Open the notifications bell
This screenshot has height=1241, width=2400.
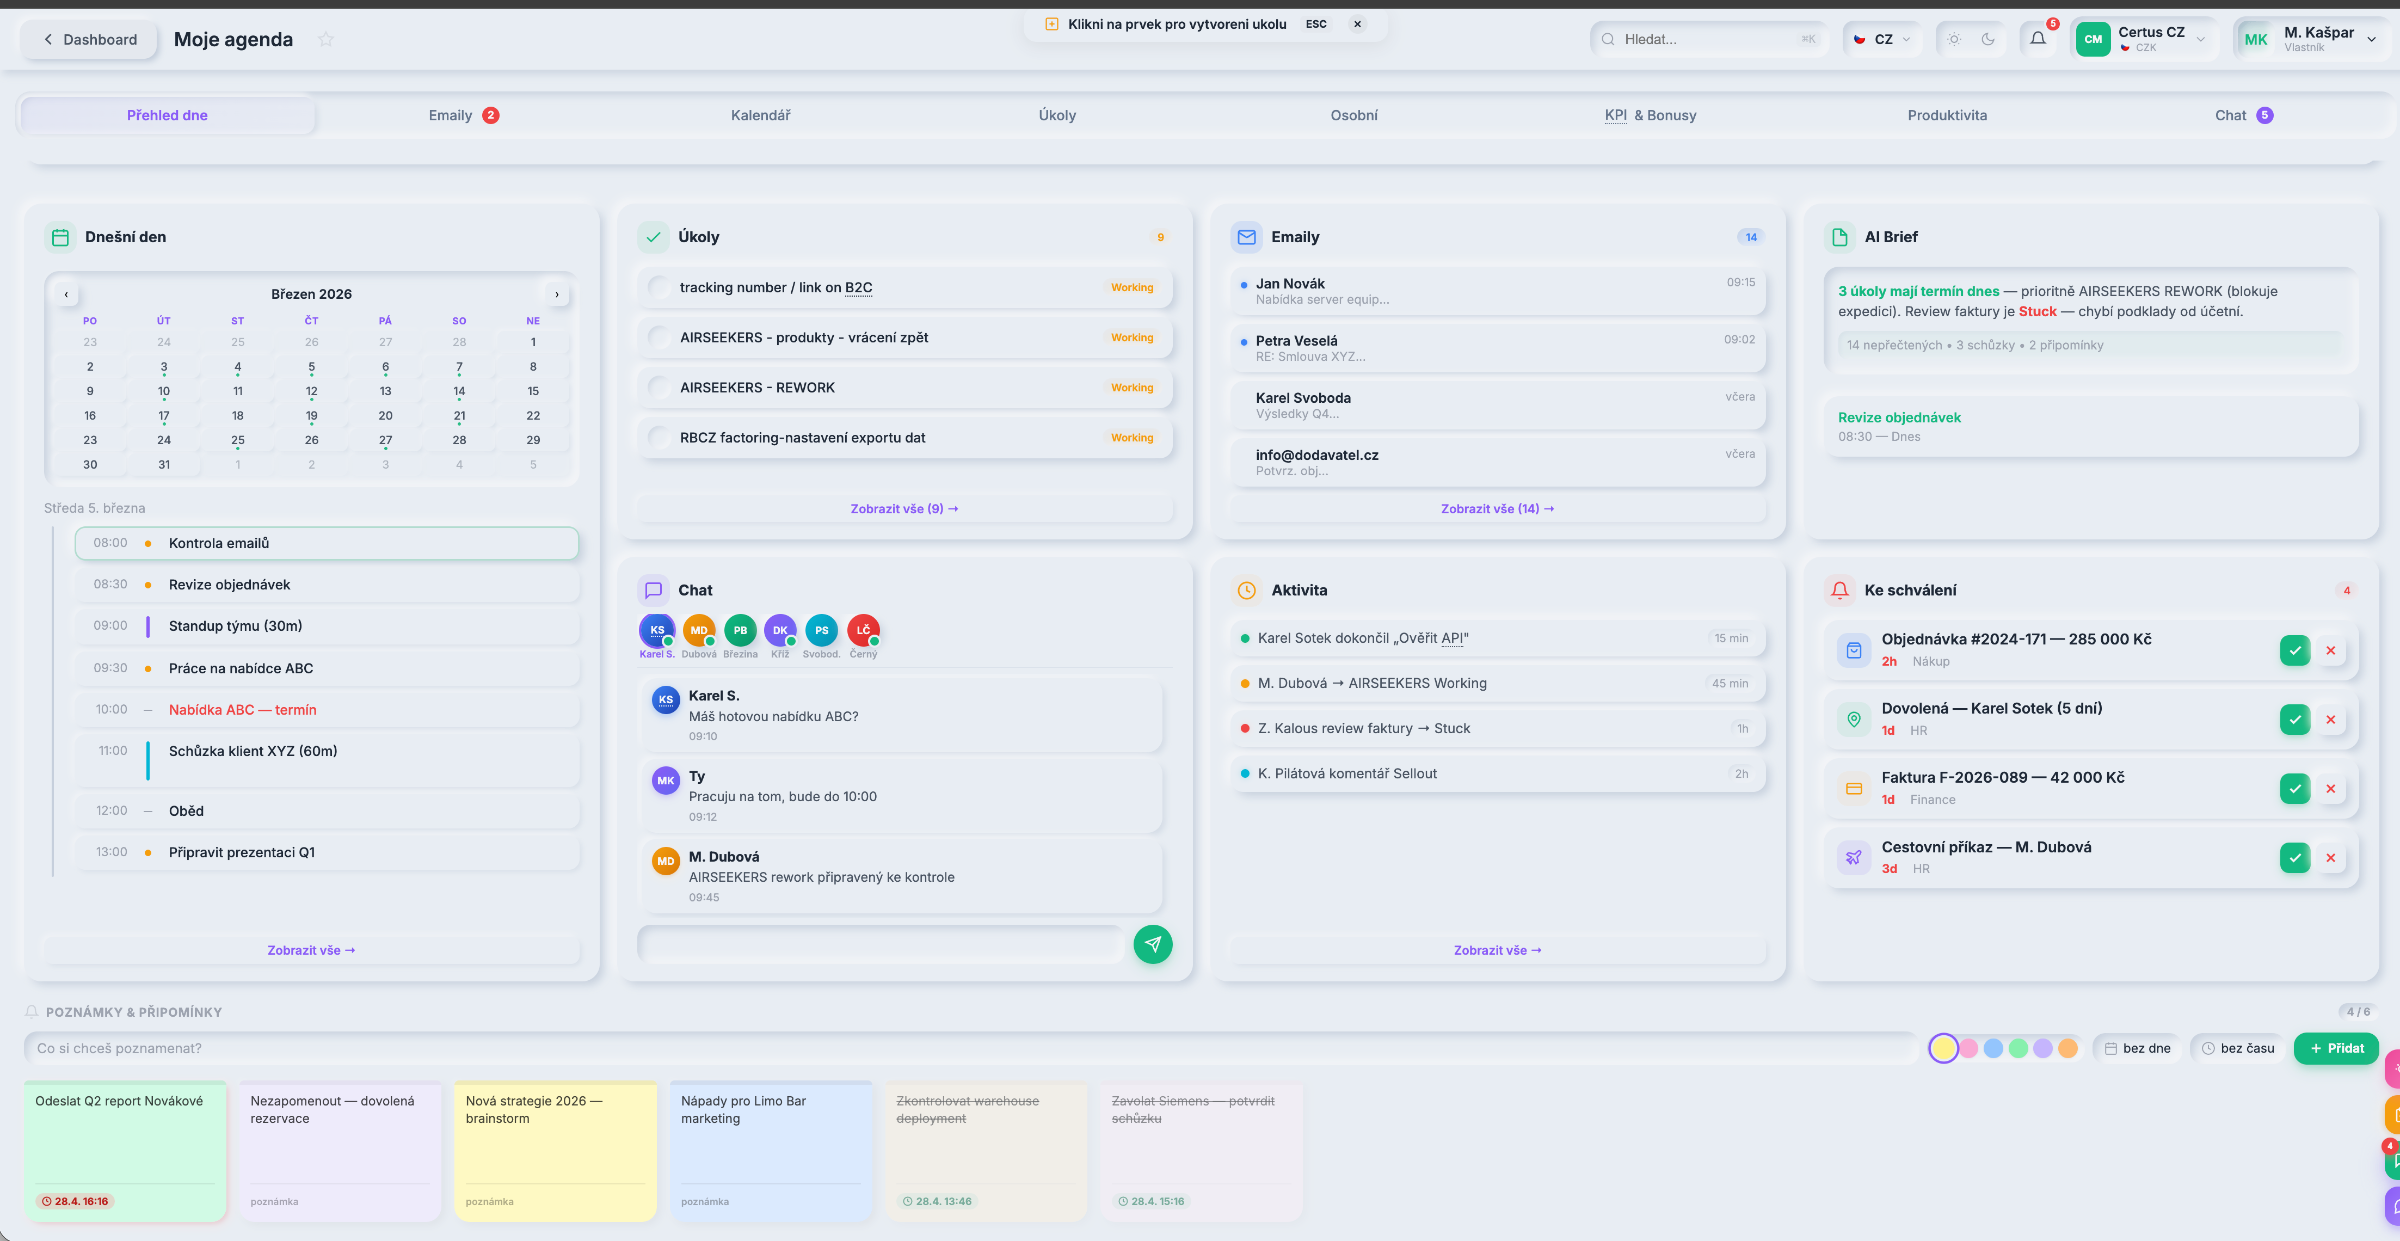point(2038,39)
